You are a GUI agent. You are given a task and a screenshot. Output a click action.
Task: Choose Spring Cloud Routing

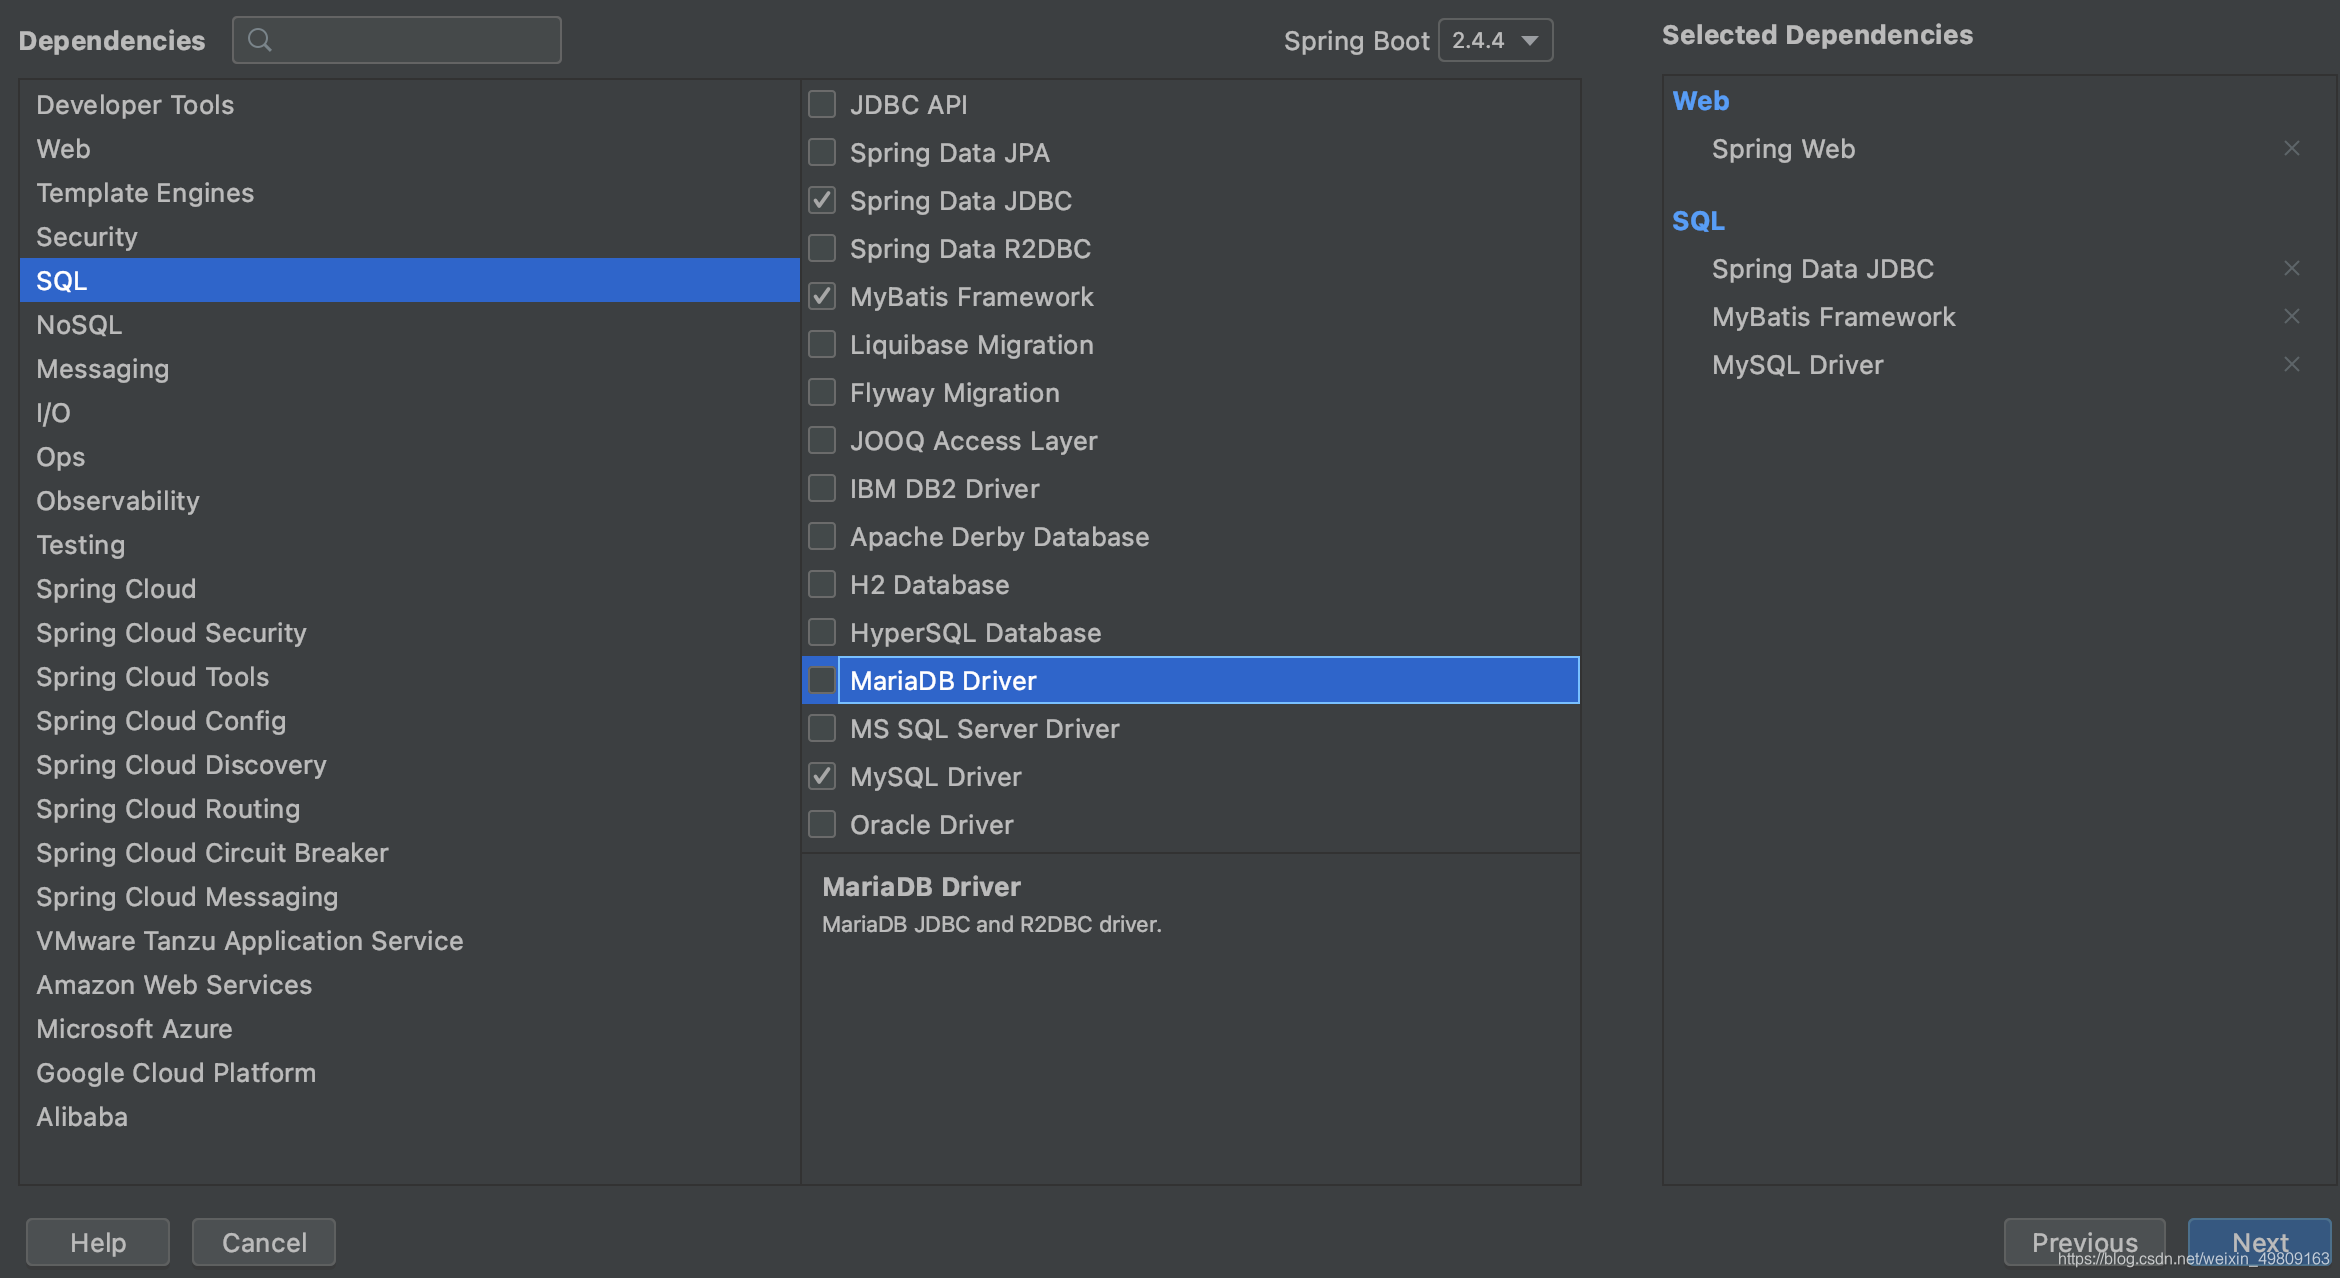(x=410, y=809)
